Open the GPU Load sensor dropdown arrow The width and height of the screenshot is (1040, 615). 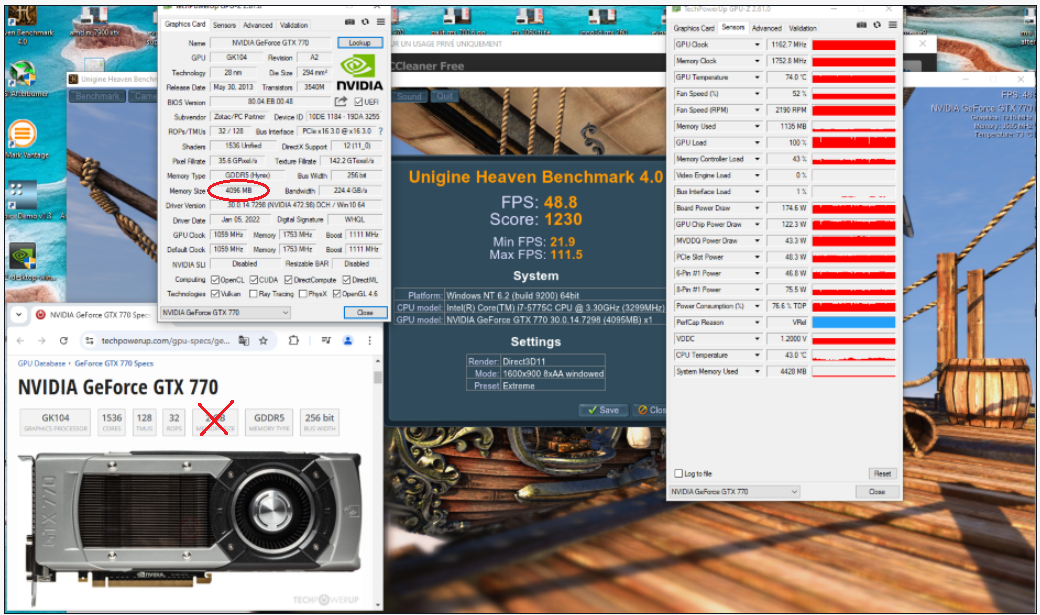[x=757, y=143]
